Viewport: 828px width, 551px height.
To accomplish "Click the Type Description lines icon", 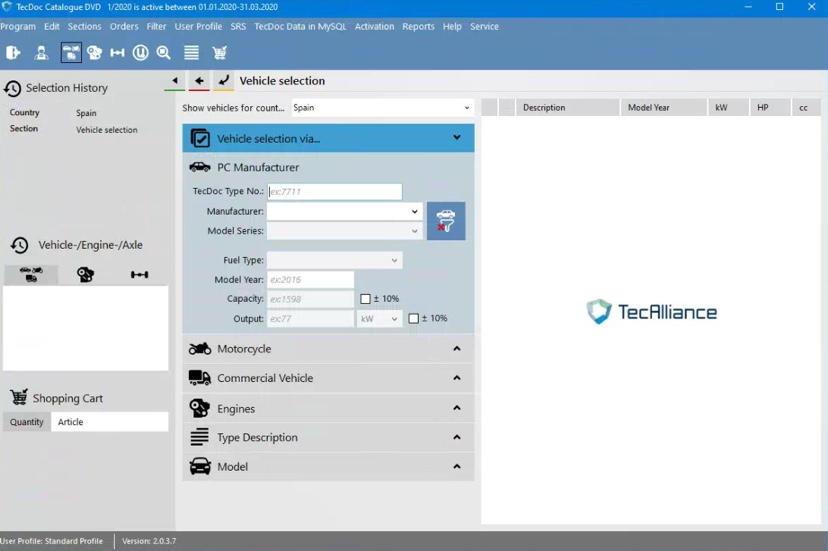I will [x=200, y=437].
